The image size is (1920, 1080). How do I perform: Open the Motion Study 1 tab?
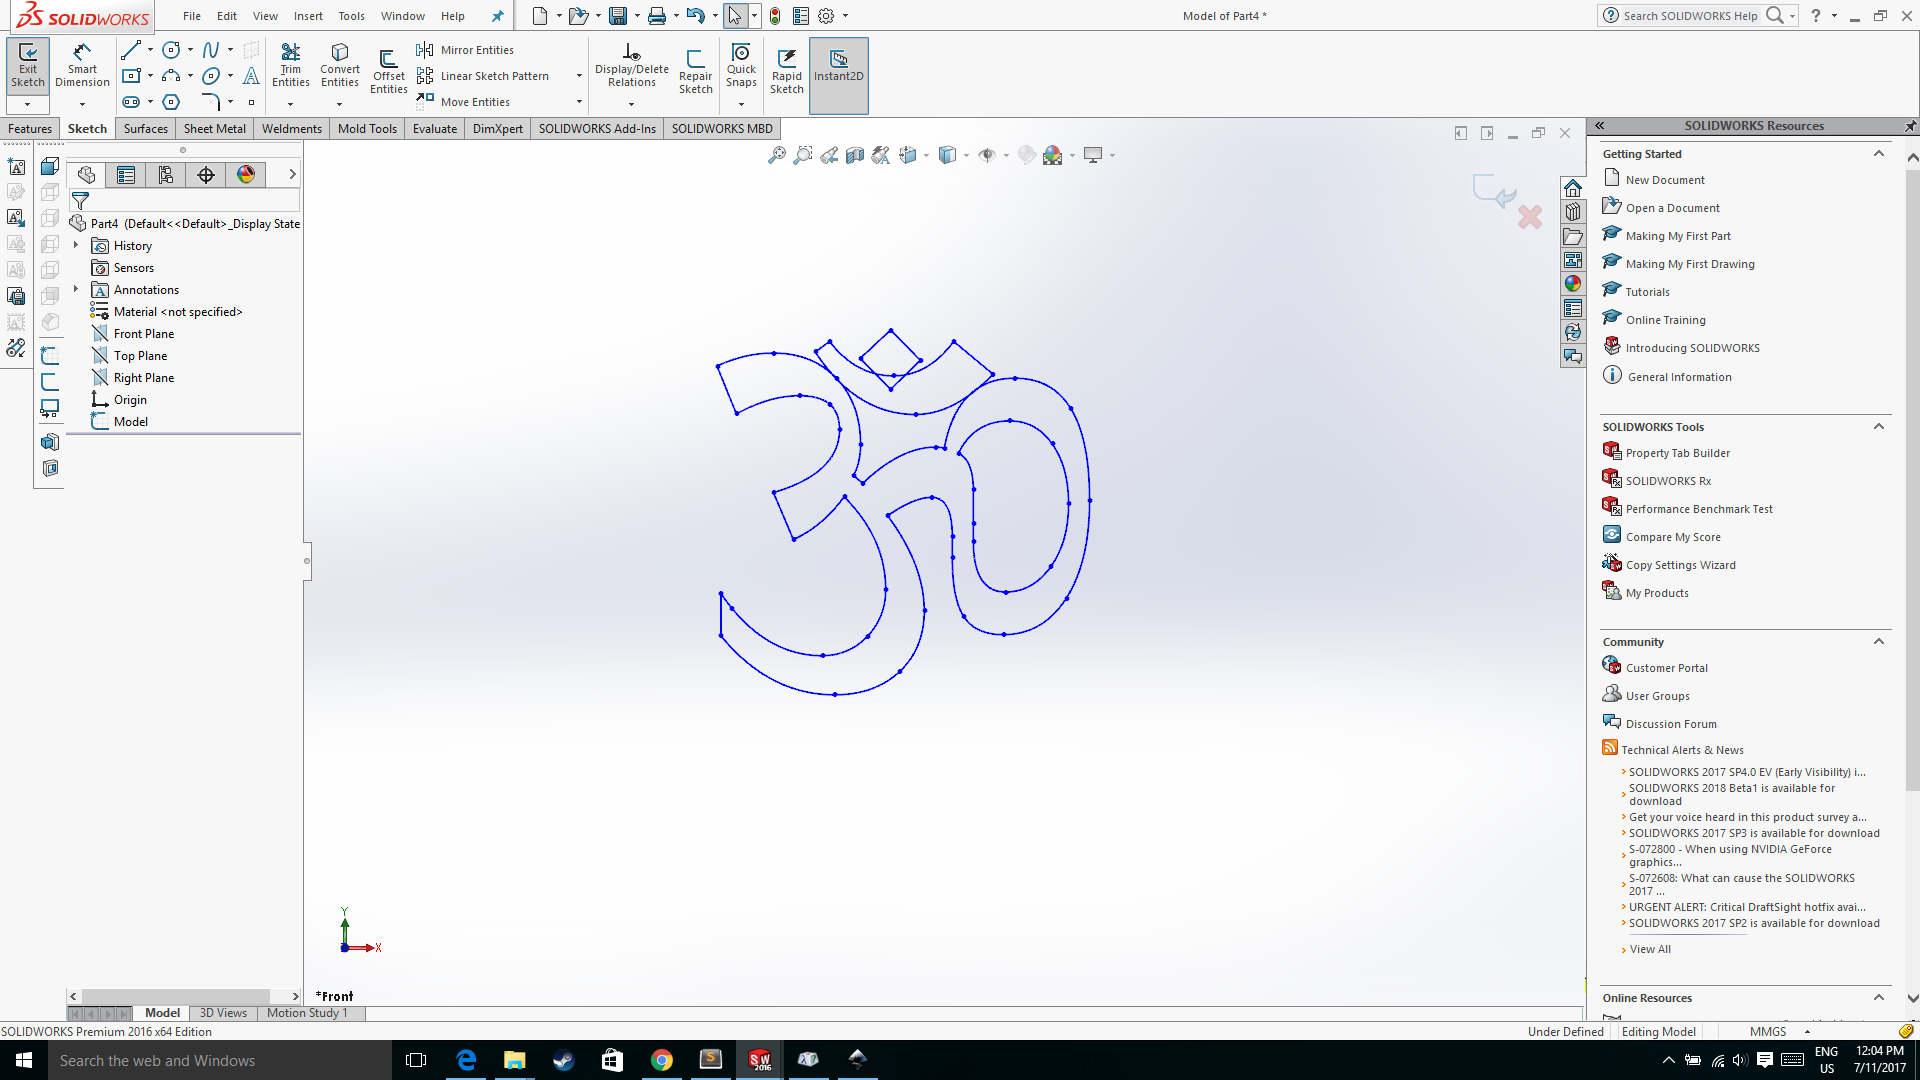point(307,1013)
